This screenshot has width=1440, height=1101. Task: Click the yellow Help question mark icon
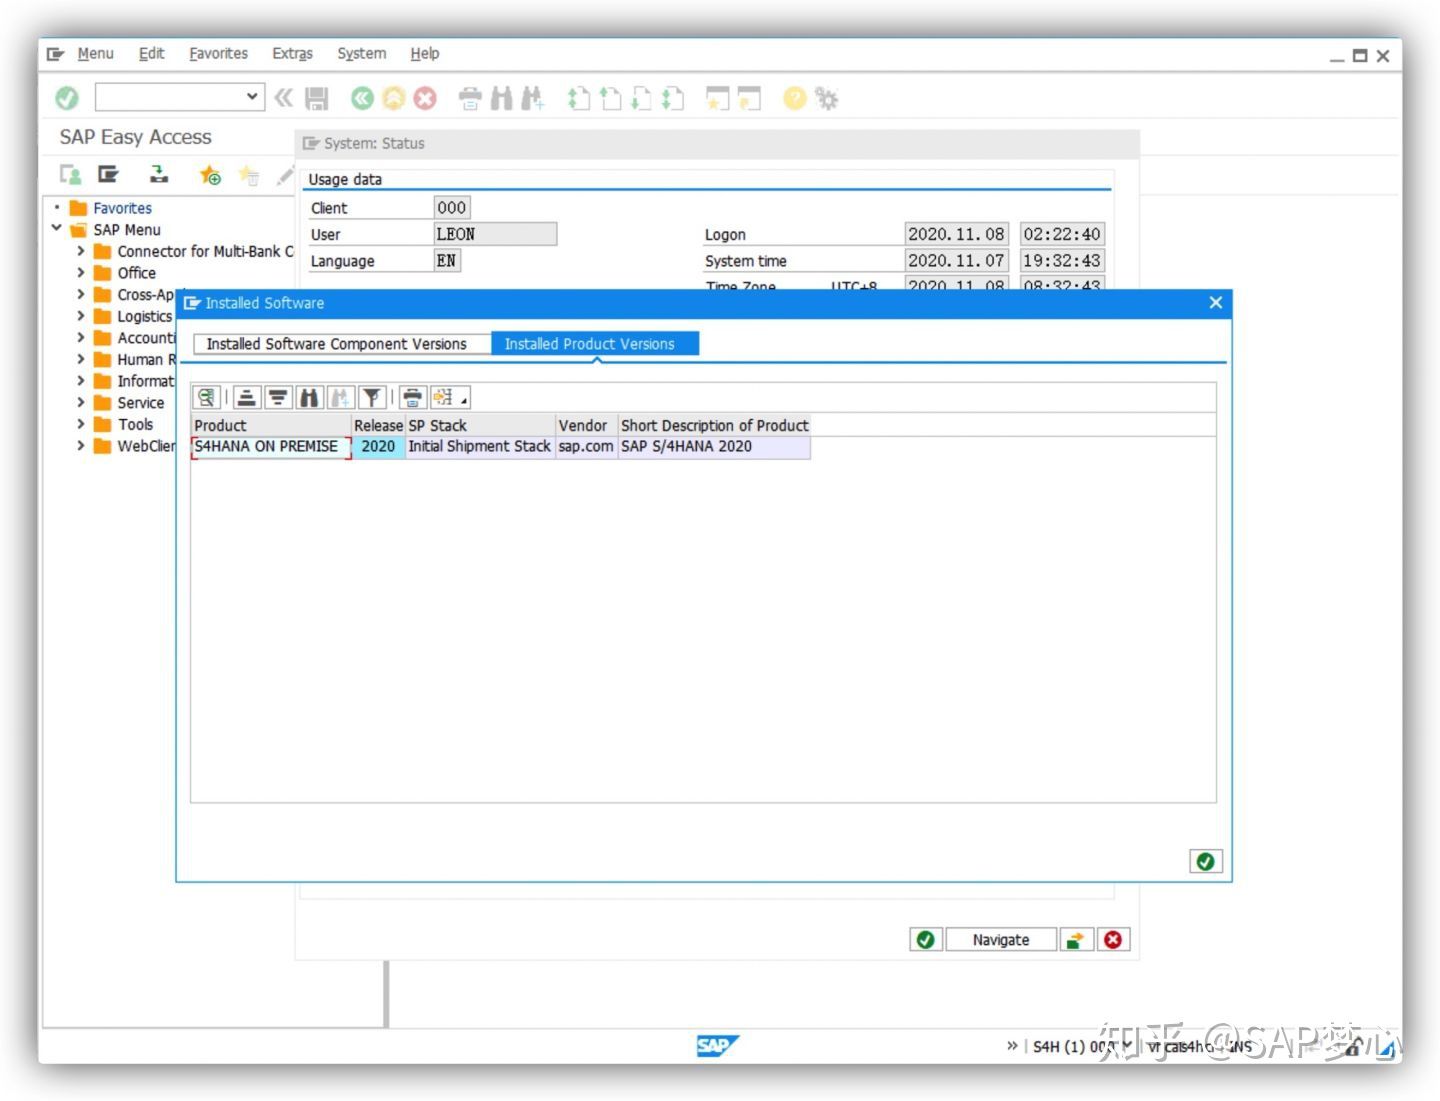pyautogui.click(x=795, y=98)
